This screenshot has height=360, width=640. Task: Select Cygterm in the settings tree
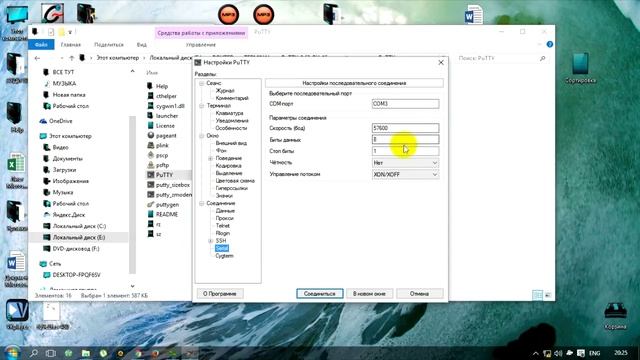(224, 256)
